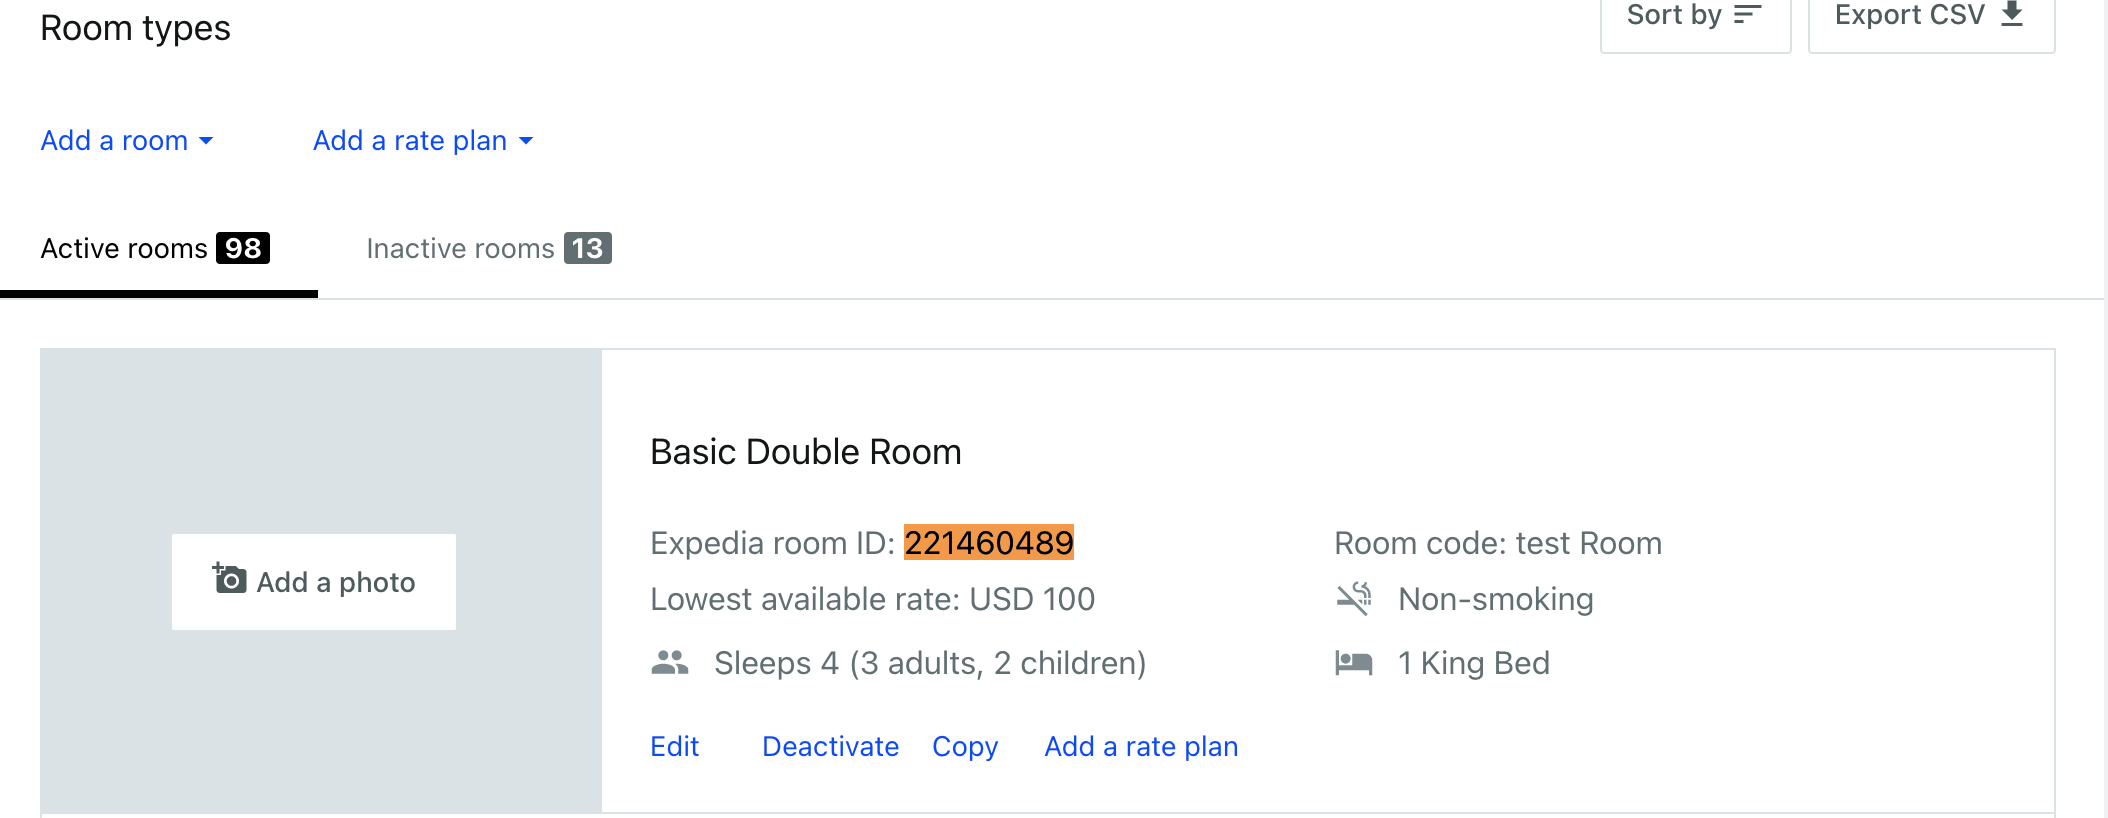Click the bed icon
The height and width of the screenshot is (818, 2108).
pos(1354,663)
